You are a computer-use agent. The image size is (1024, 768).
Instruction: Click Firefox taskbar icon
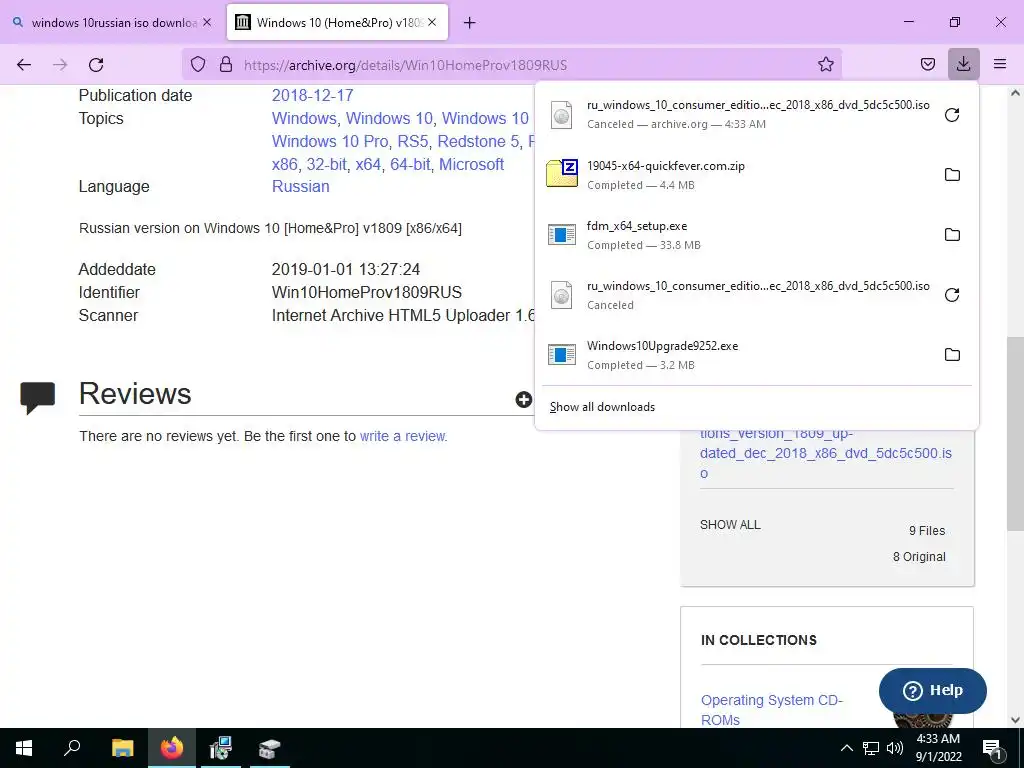[172, 748]
